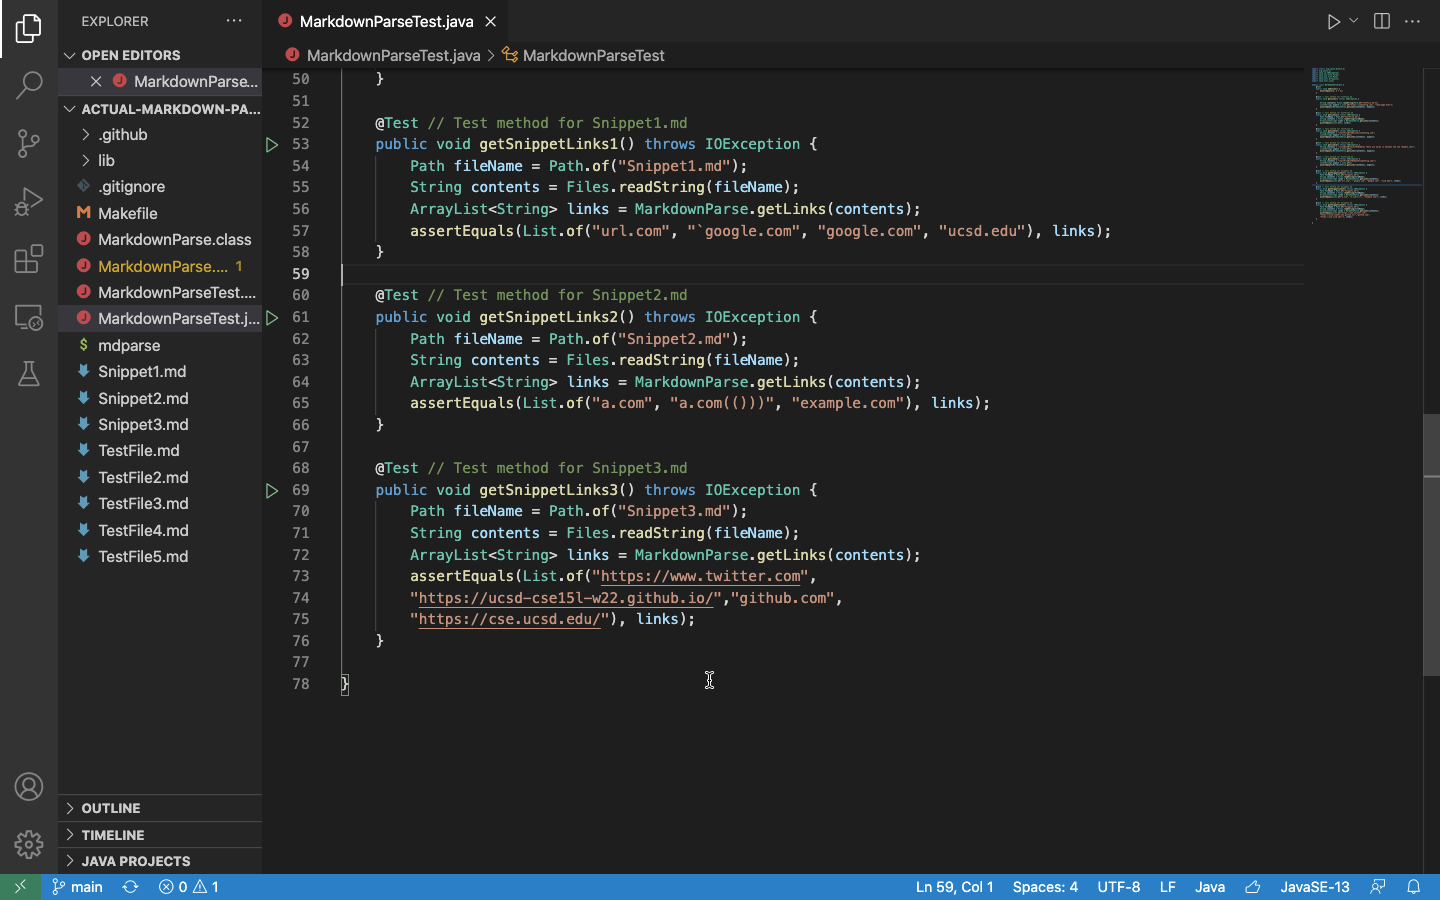Run test getSnippetLinks3 from gutter

coord(272,491)
